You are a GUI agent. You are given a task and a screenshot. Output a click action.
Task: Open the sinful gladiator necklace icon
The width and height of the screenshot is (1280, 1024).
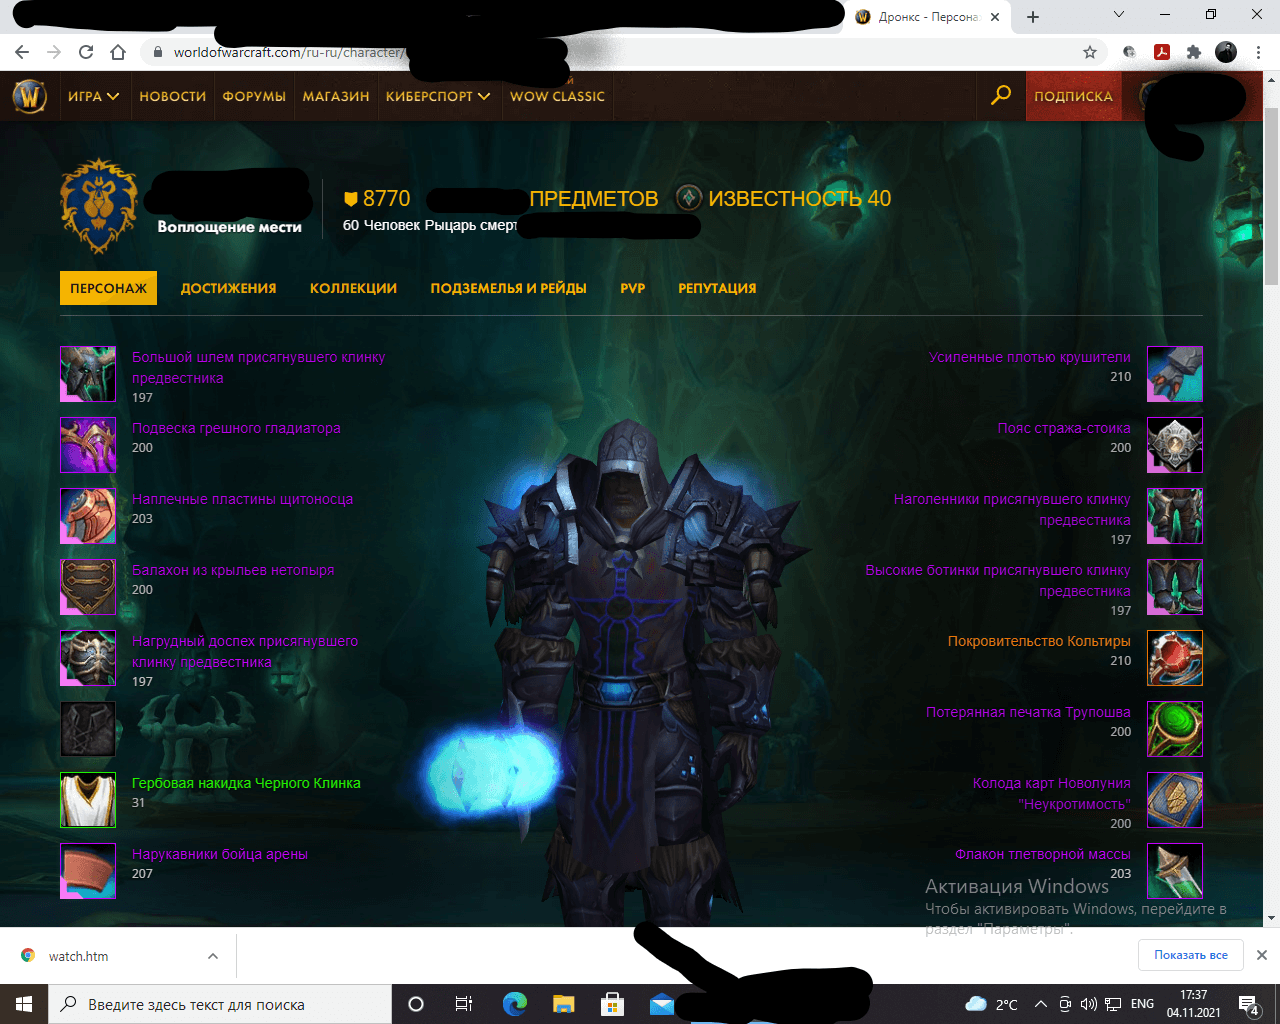coord(88,445)
